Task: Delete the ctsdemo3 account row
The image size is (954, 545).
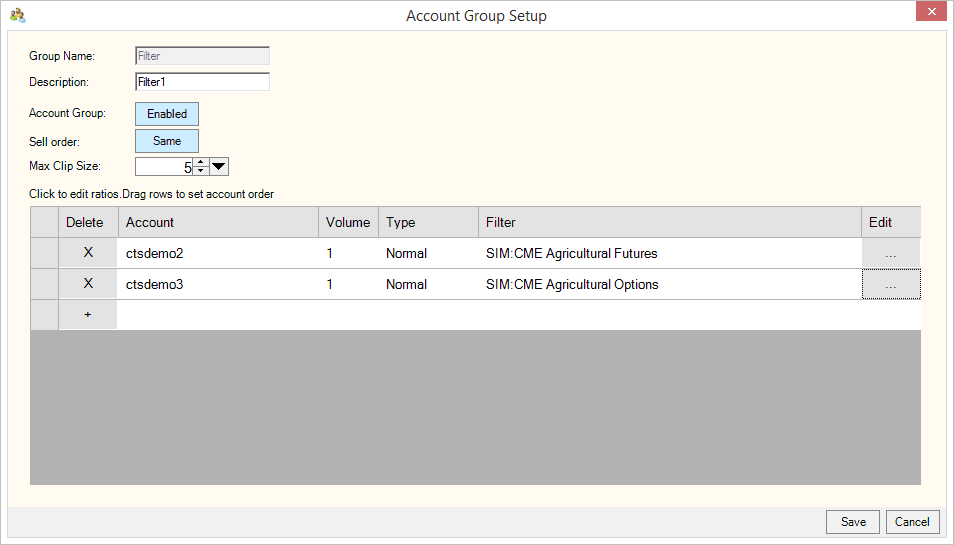Action: coord(88,284)
